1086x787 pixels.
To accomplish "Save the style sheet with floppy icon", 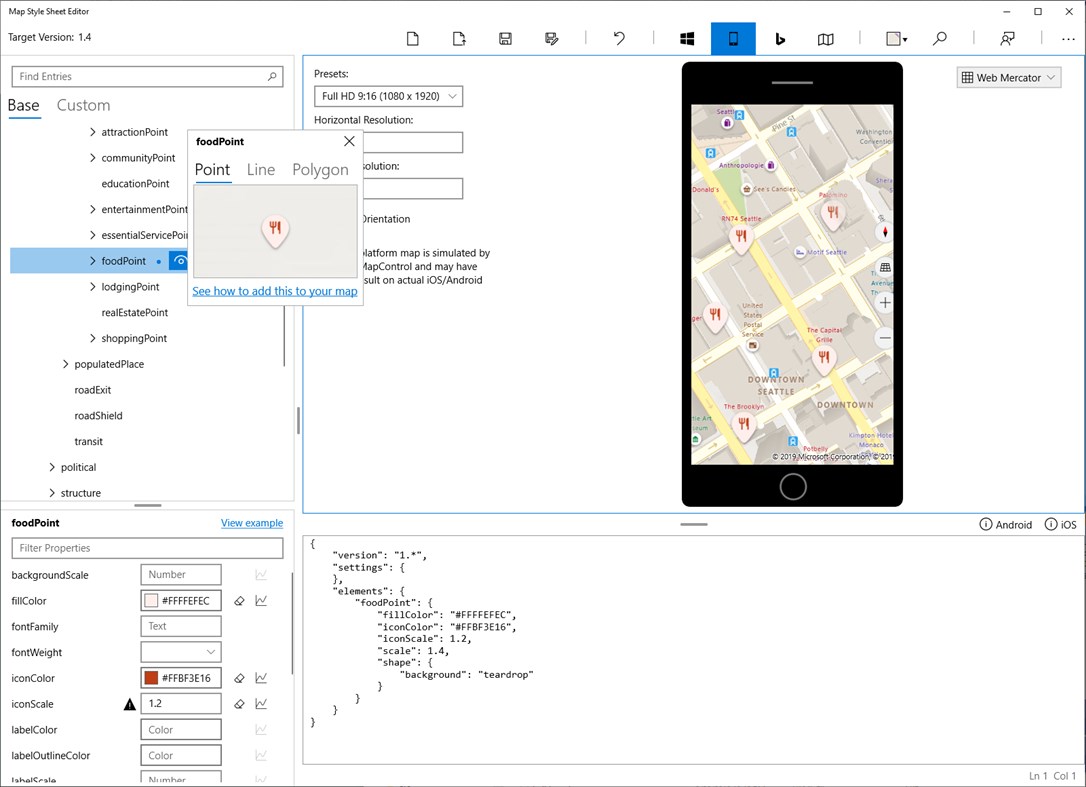I will coord(506,39).
